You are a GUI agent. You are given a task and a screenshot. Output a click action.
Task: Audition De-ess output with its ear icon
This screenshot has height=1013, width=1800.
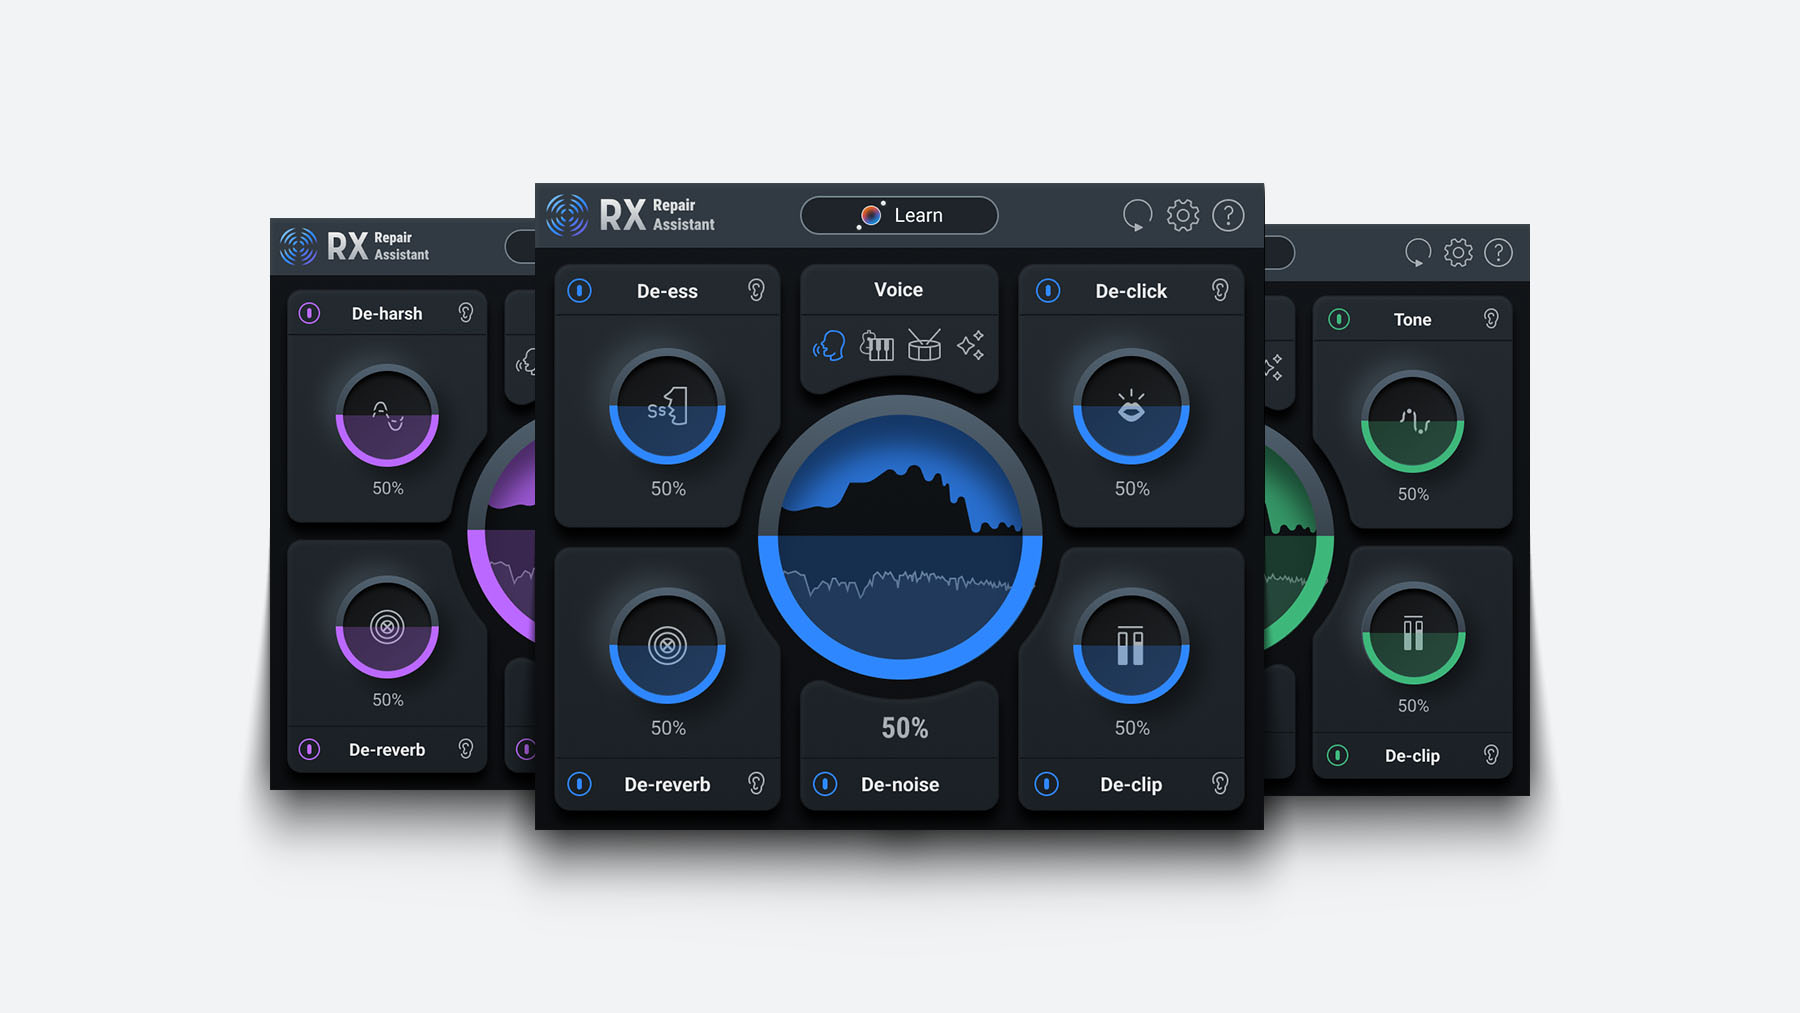click(x=757, y=290)
